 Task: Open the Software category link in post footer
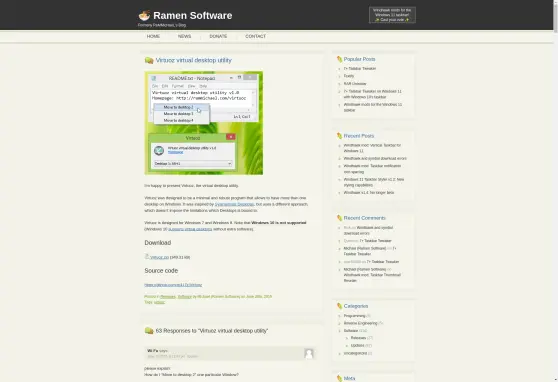tap(184, 297)
